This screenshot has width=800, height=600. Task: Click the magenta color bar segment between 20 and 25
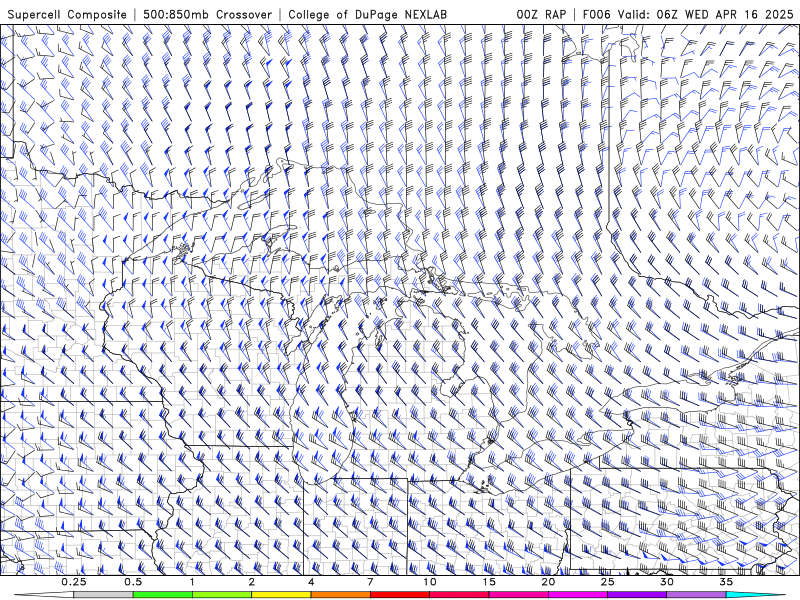[x=578, y=595]
